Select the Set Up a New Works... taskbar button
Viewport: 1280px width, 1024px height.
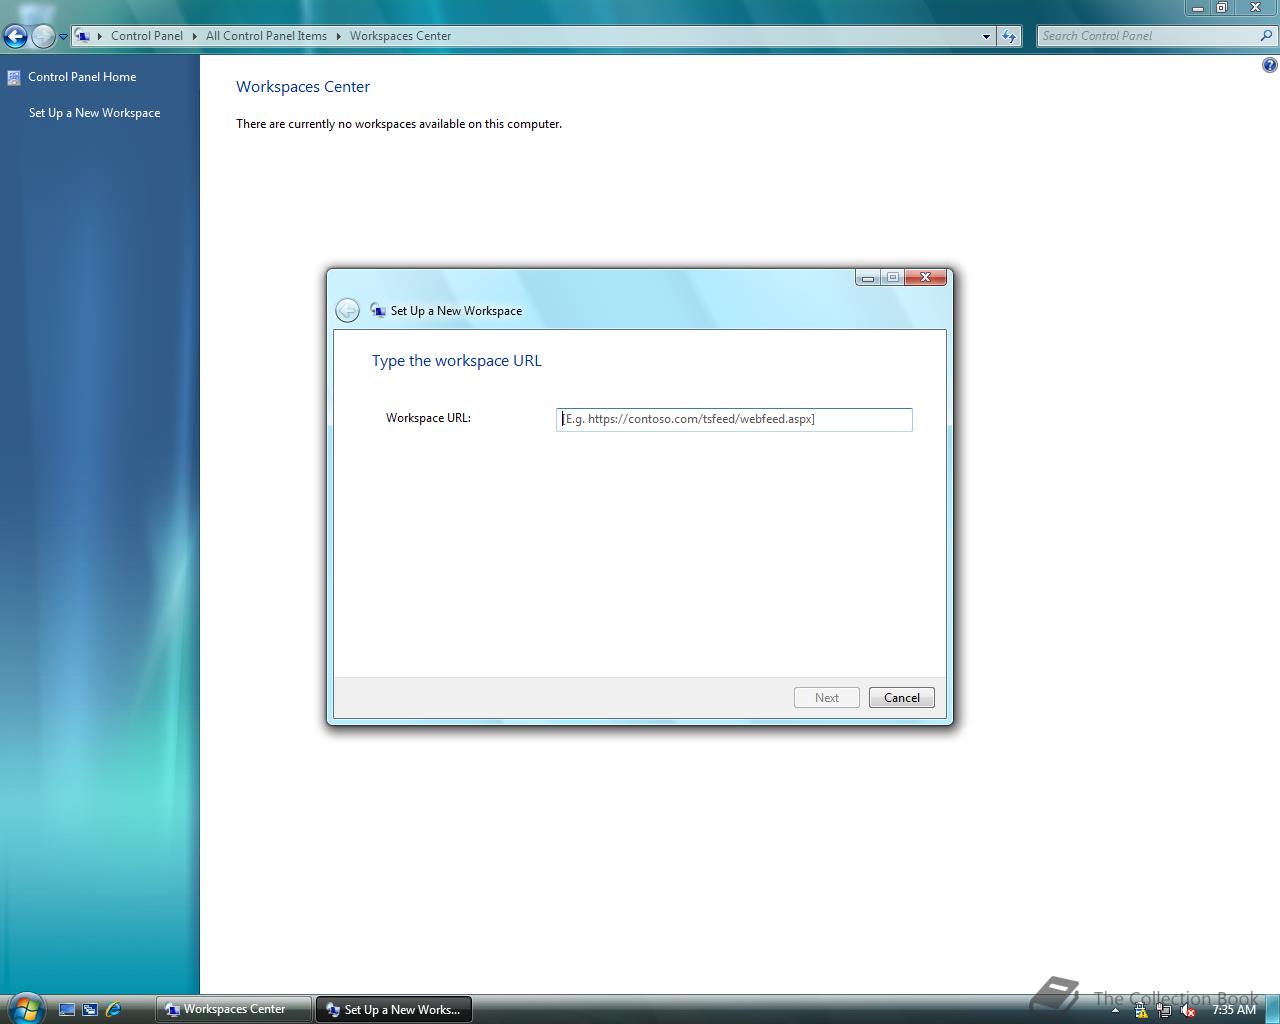pos(393,1009)
